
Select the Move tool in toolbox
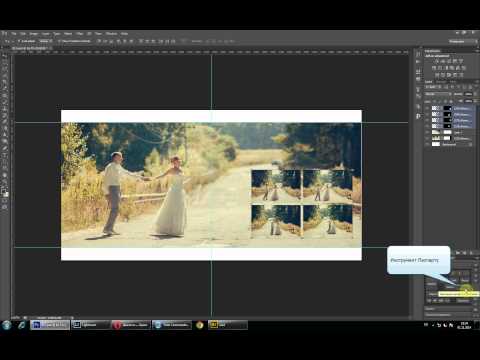(x=5, y=57)
